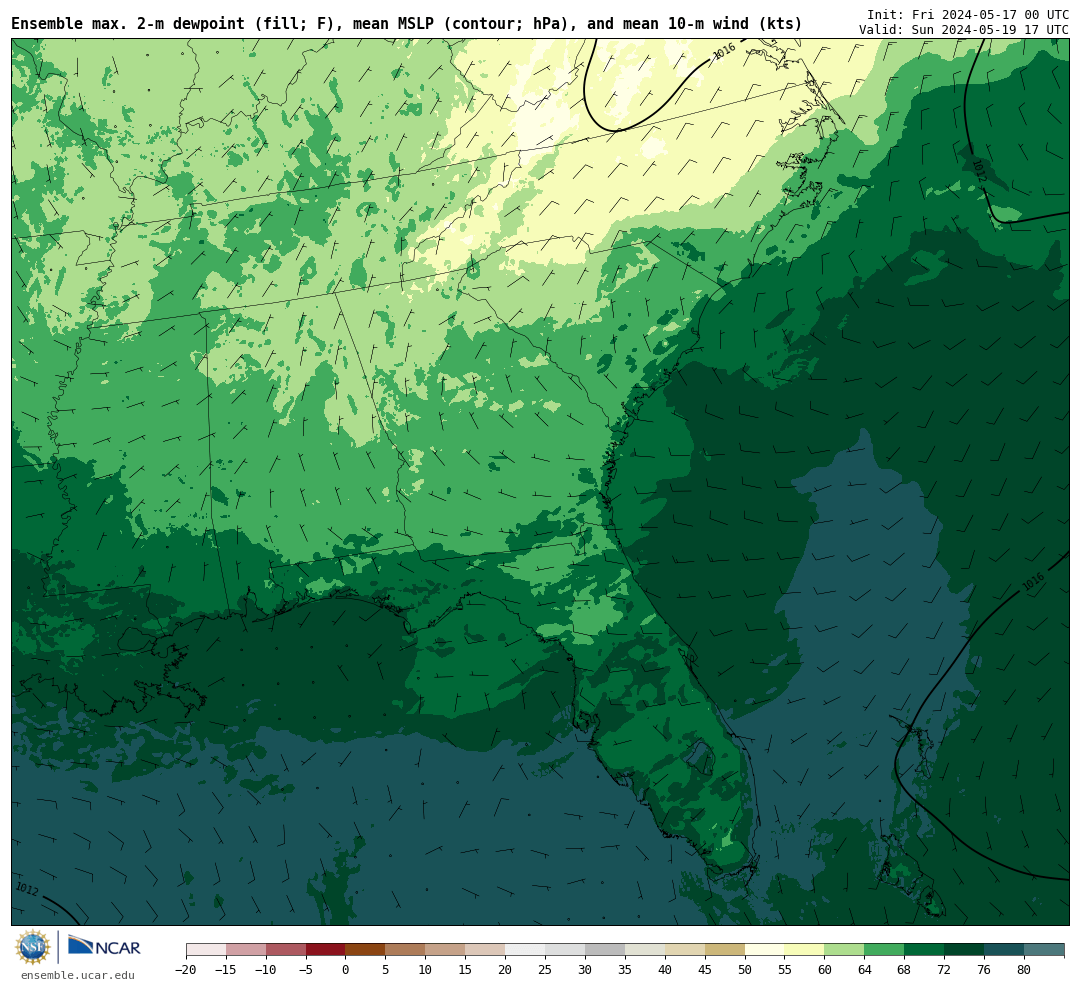Click the NSF logo
The height and width of the screenshot is (988, 1080).
pos(33,947)
